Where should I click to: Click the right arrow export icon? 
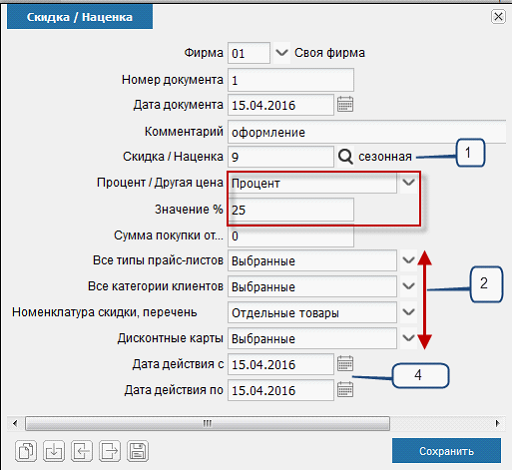(x=110, y=451)
